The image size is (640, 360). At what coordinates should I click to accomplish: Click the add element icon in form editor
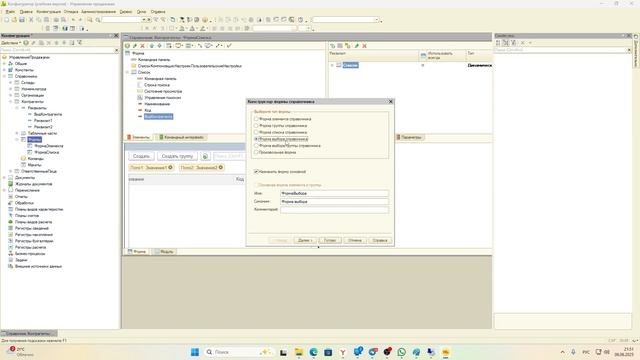point(127,46)
